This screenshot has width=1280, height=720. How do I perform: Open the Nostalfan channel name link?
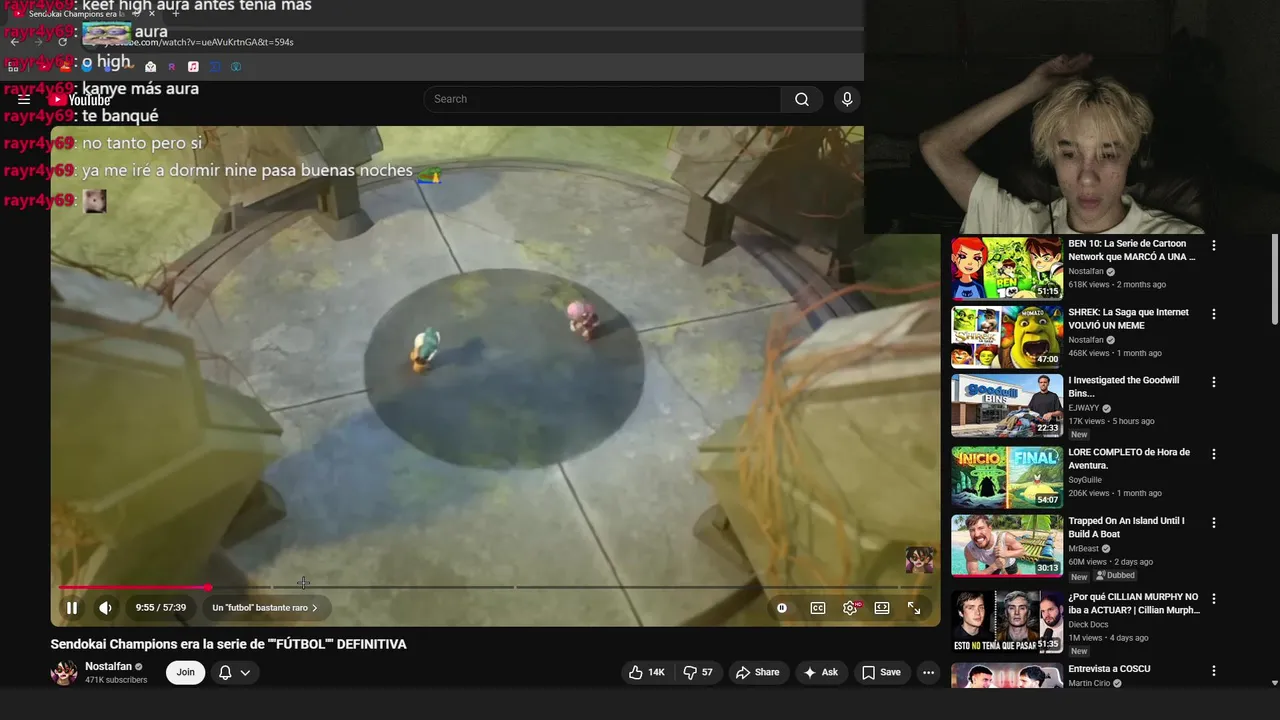coord(108,666)
